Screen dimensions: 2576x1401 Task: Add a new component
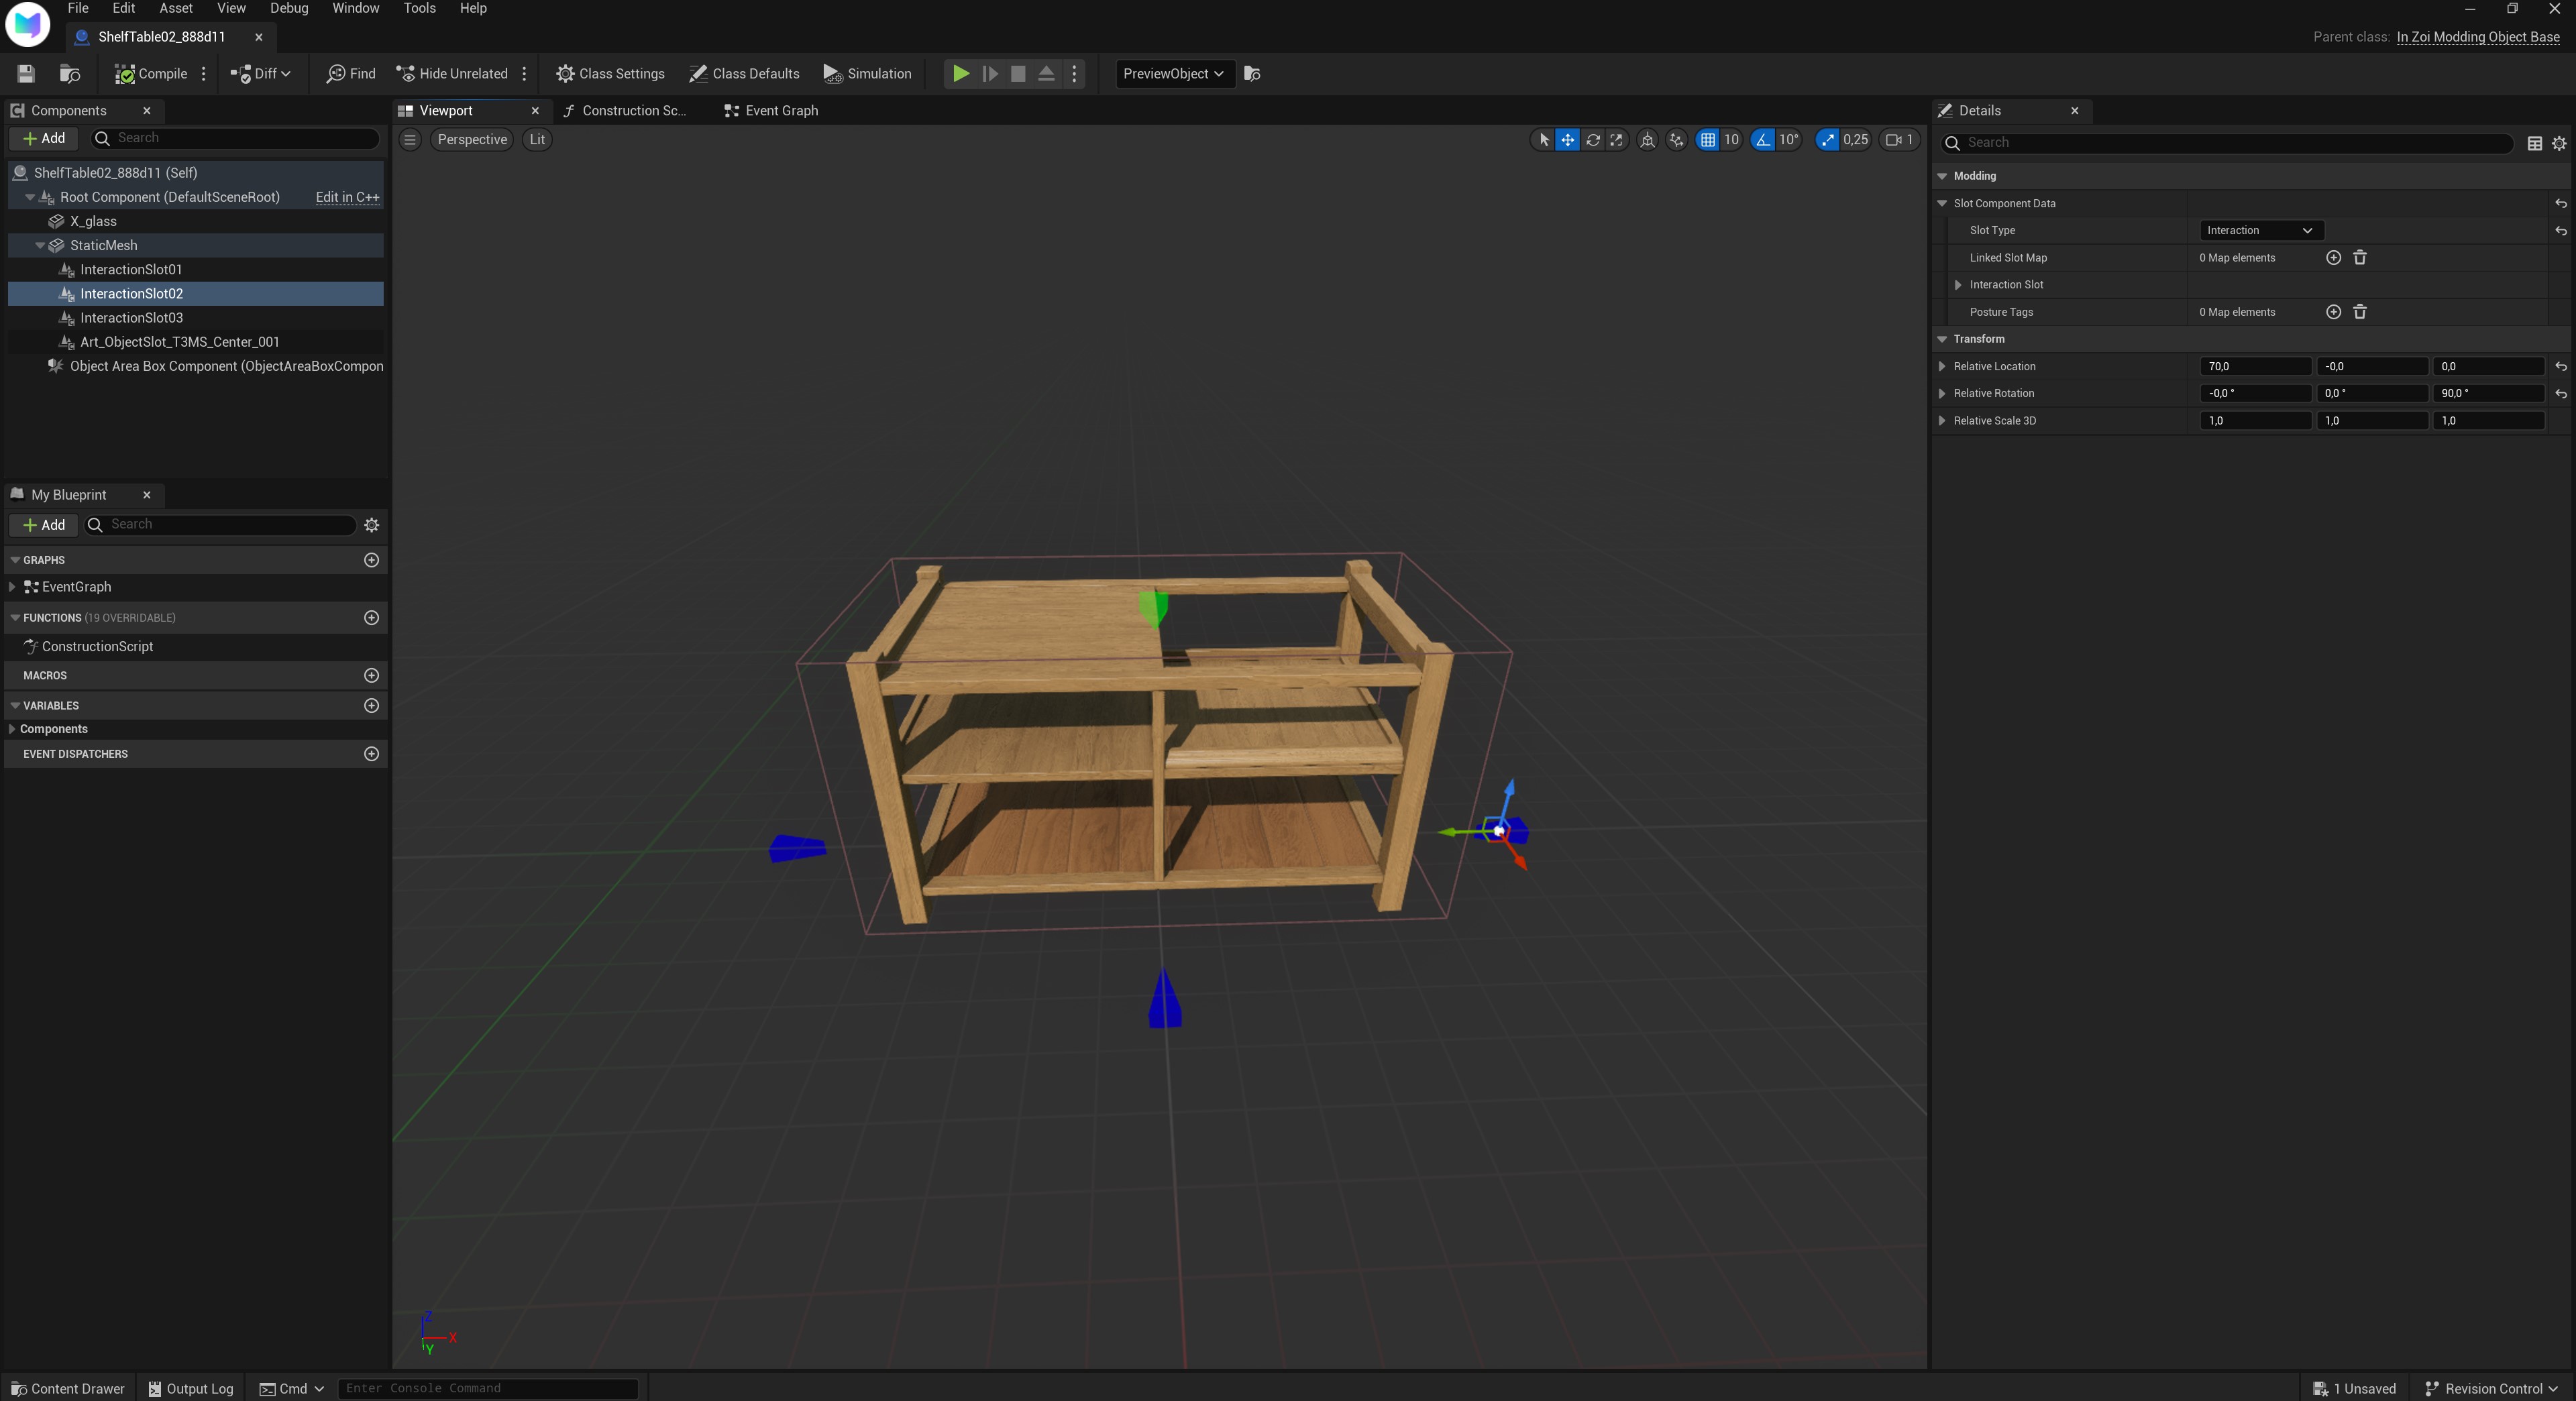point(43,138)
